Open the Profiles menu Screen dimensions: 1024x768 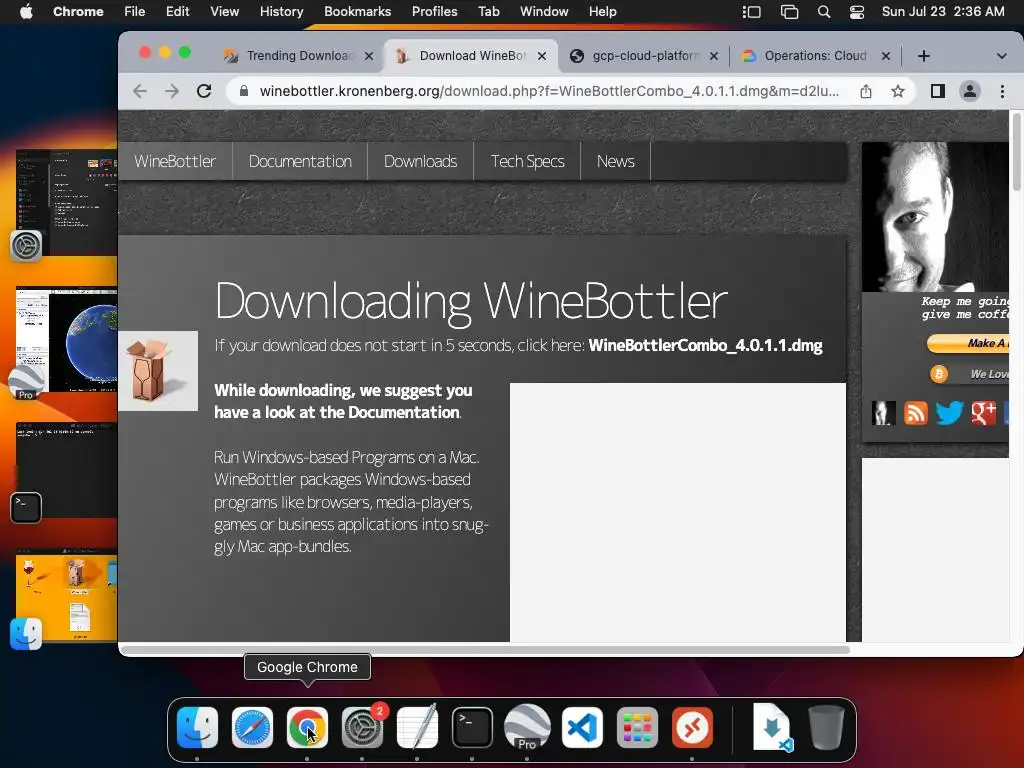(434, 12)
